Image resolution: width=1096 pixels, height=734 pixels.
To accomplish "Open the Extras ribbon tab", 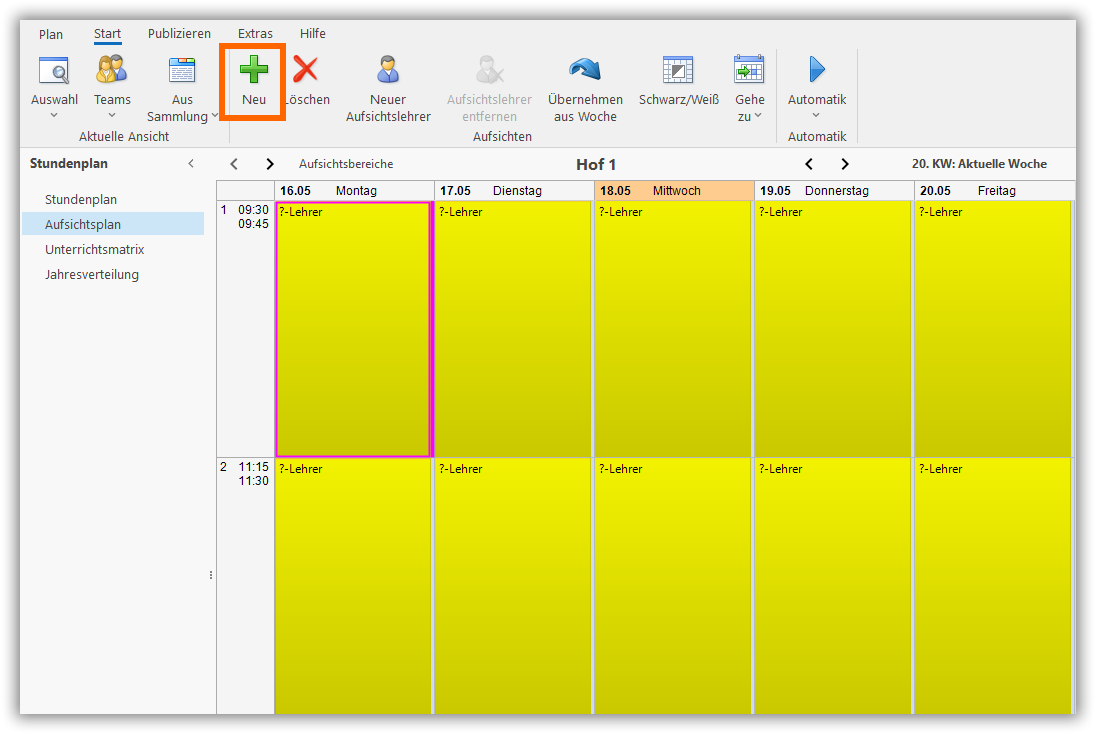I will click(x=255, y=34).
